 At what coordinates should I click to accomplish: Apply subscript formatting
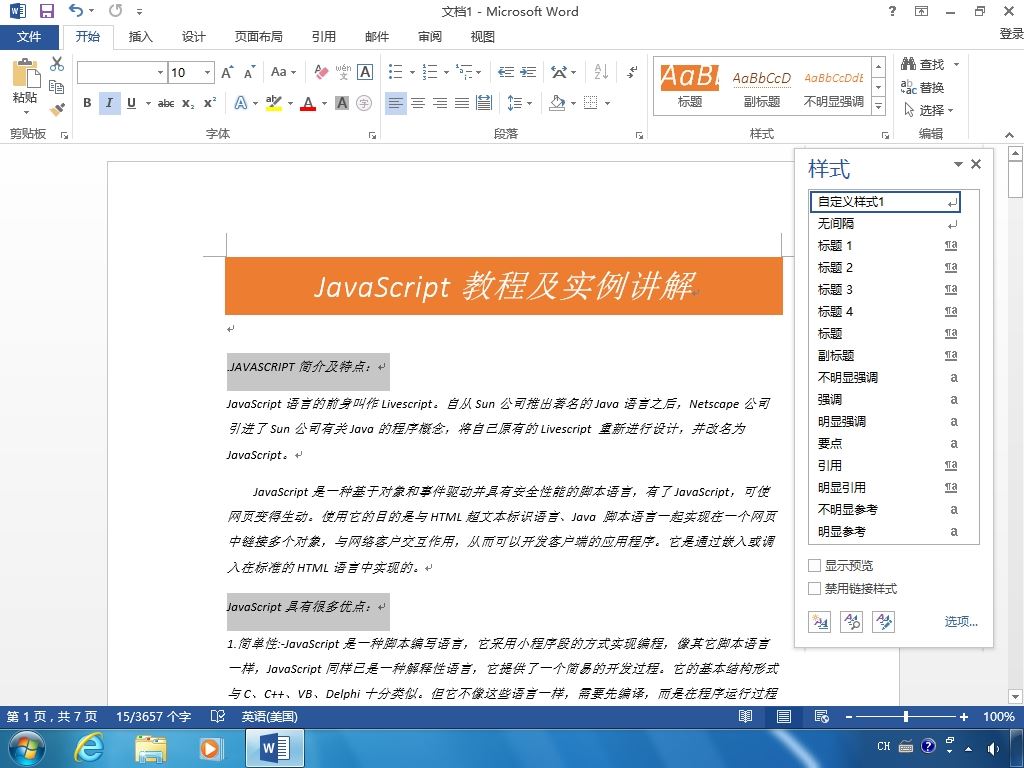[188, 103]
